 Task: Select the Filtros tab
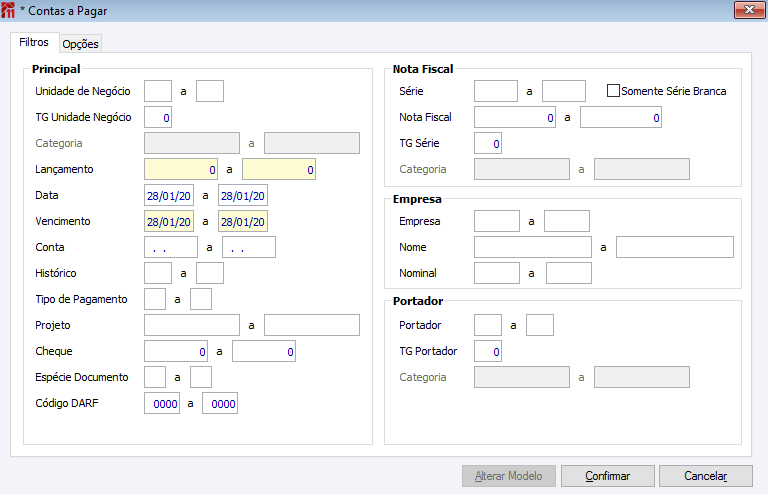click(x=34, y=43)
